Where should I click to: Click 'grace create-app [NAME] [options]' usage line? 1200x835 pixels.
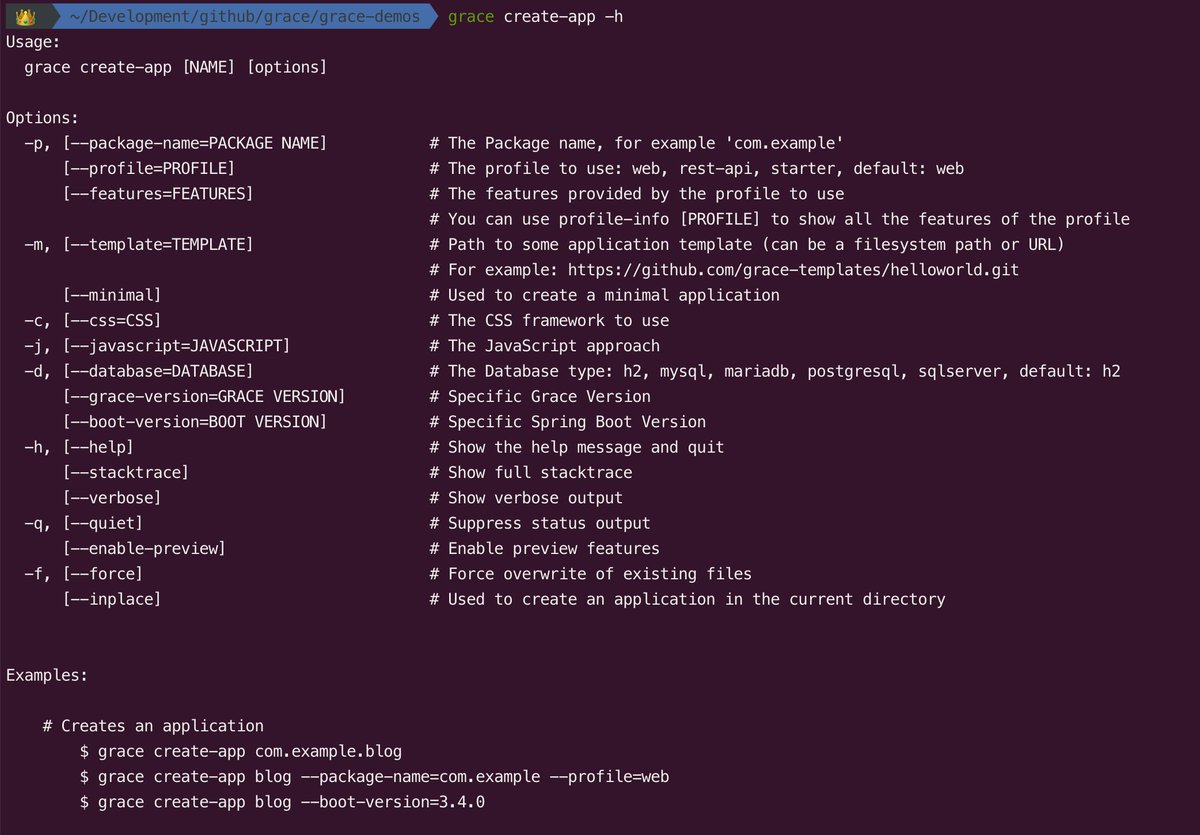tap(175, 68)
